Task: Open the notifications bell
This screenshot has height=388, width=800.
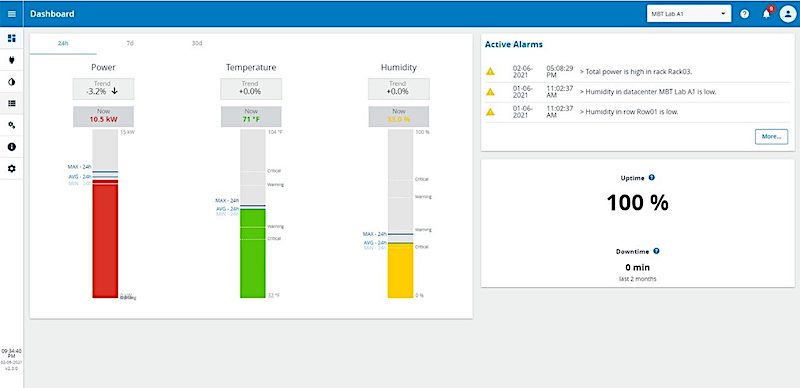Action: 766,14
